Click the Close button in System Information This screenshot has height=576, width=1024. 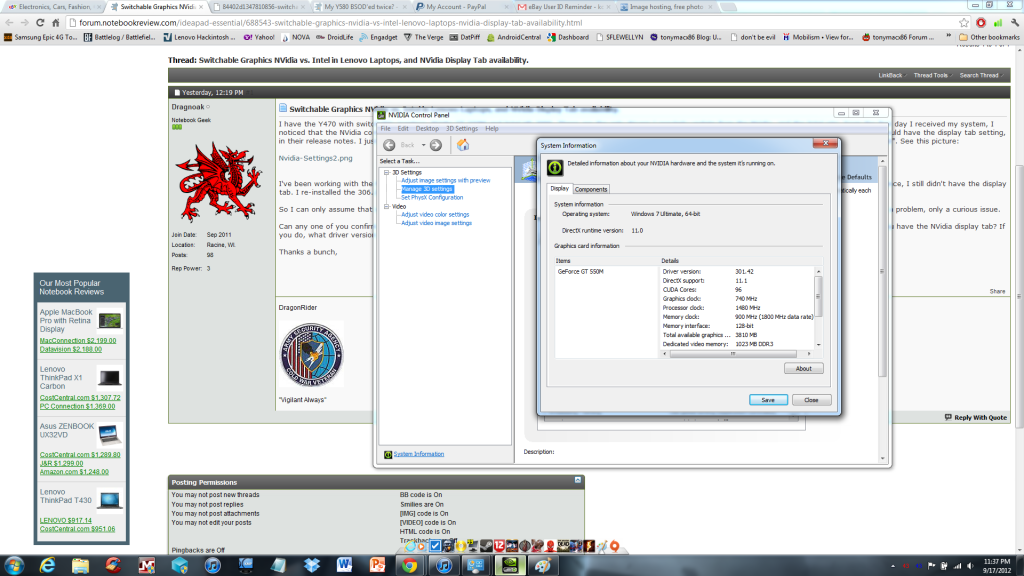coord(811,400)
